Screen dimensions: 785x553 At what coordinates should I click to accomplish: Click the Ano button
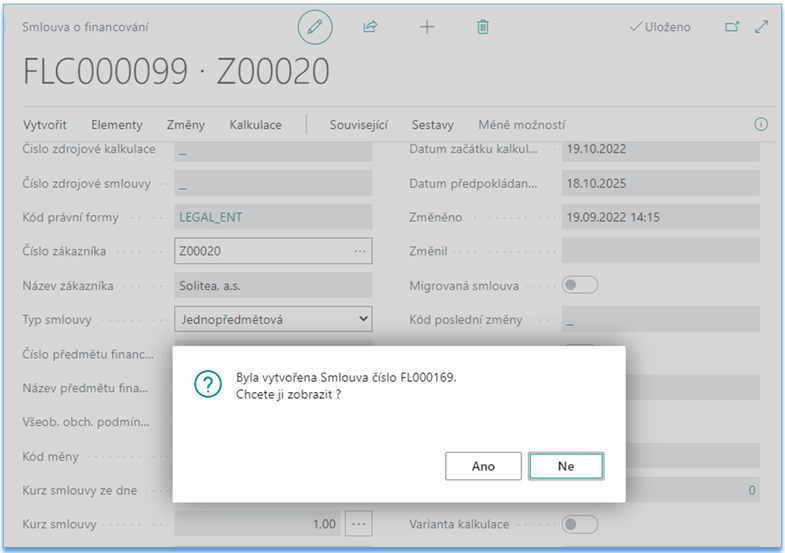[x=483, y=466]
